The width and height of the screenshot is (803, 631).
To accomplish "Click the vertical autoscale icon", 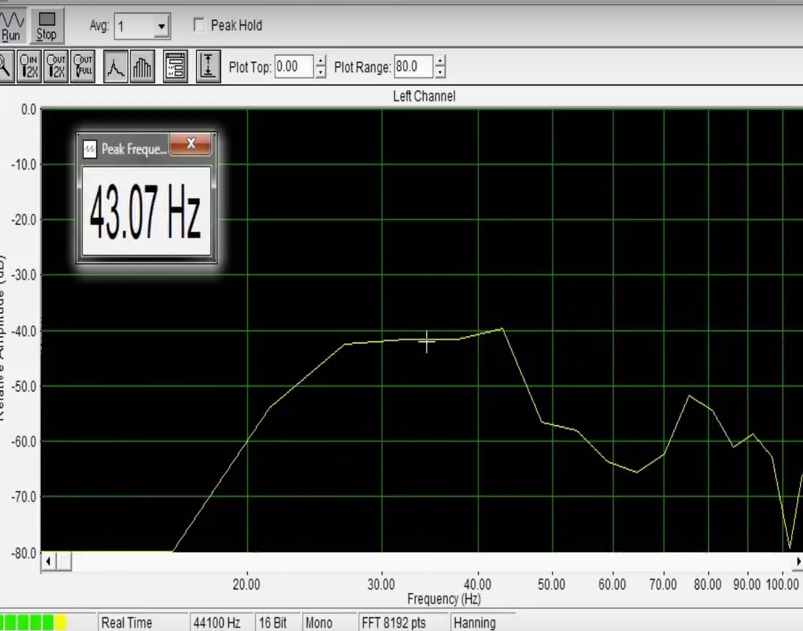I will click(x=208, y=66).
